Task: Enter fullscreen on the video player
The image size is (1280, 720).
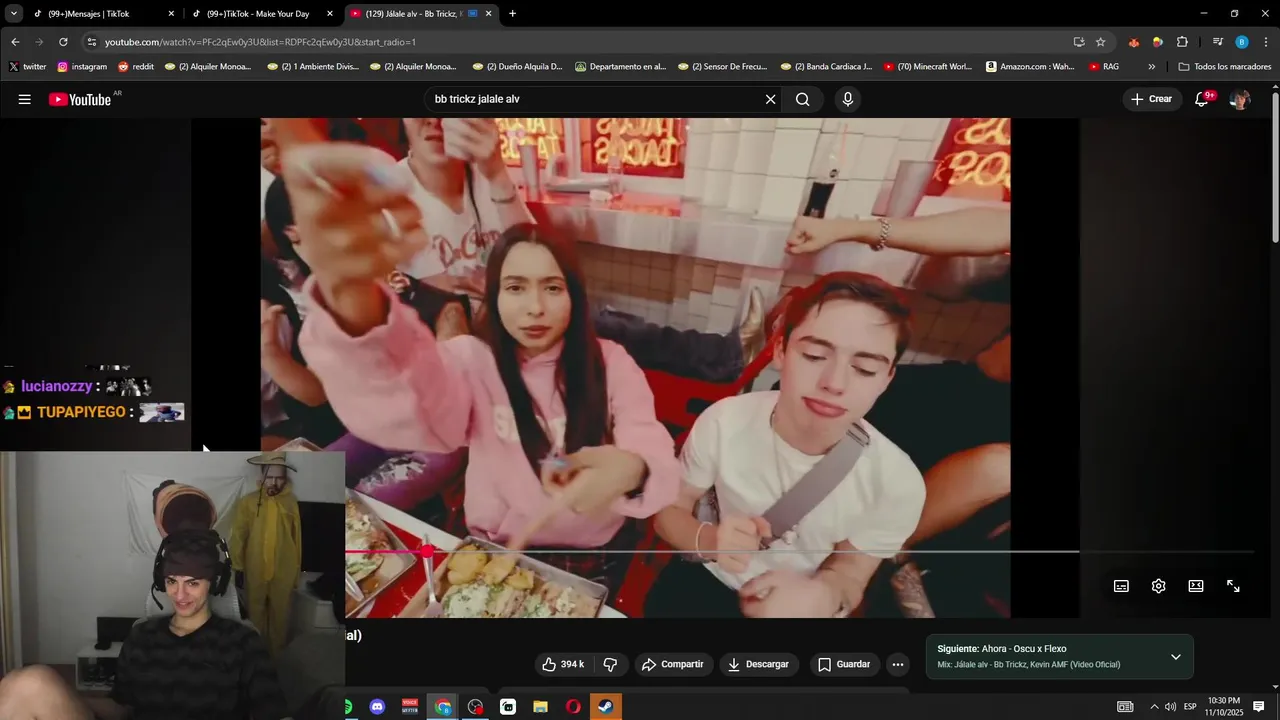Action: coord(1233,586)
